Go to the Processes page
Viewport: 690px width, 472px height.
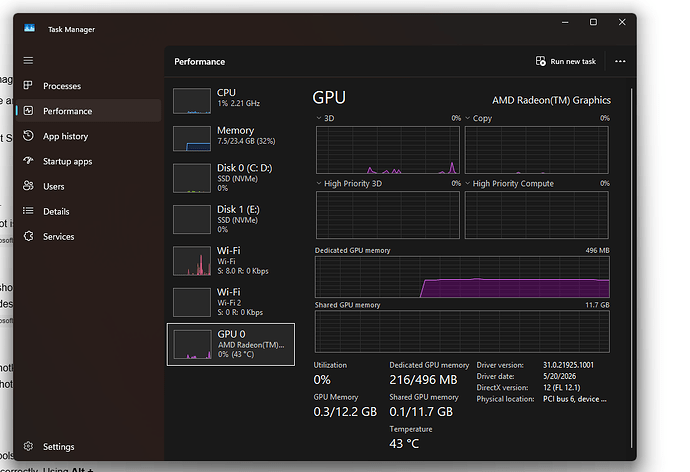coord(88,86)
